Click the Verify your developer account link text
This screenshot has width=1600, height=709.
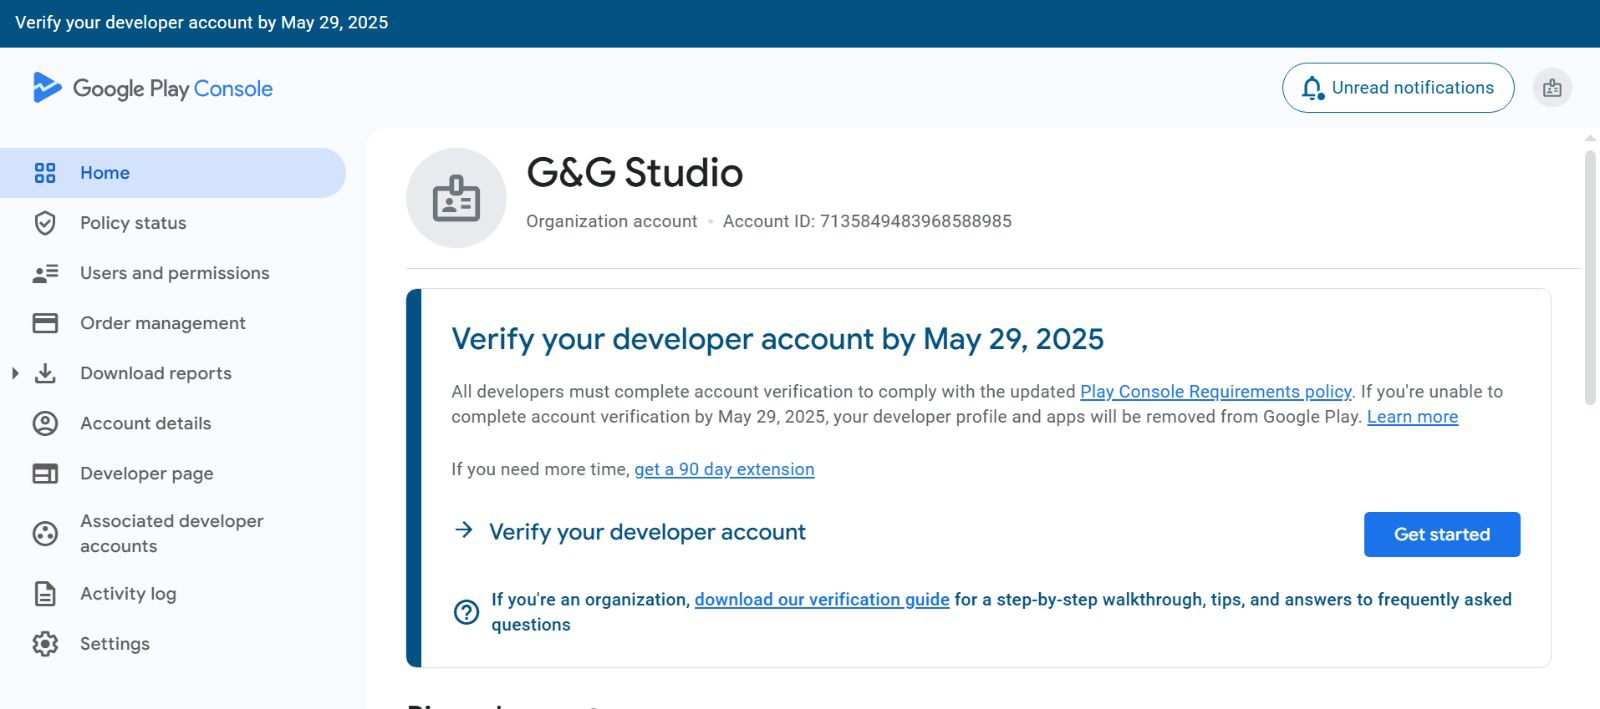tap(647, 532)
